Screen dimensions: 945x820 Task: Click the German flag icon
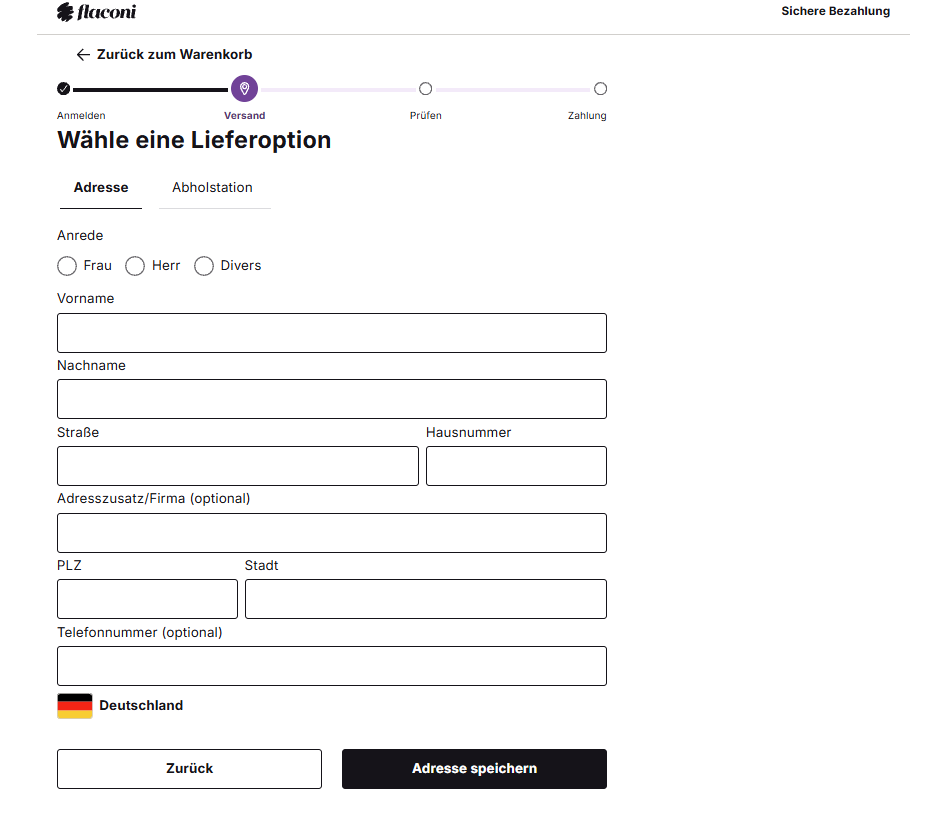coord(75,706)
